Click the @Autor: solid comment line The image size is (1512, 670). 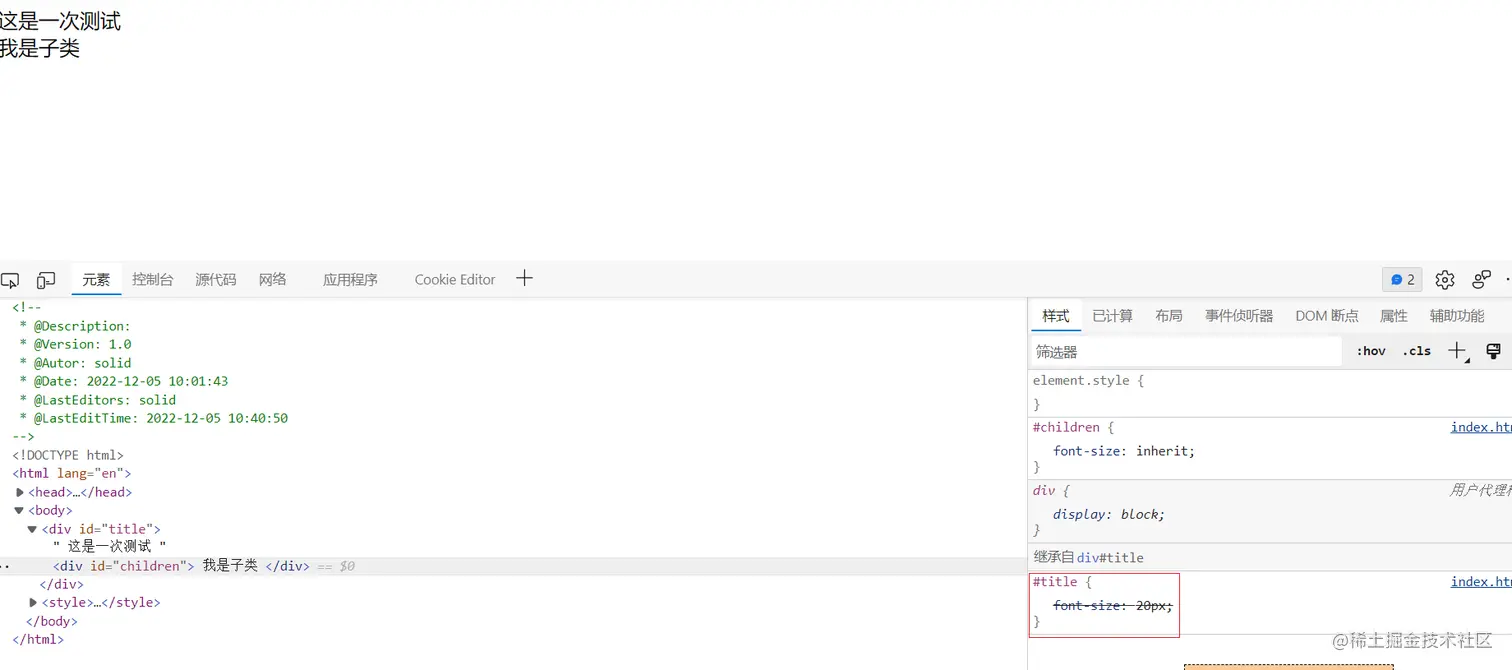tap(76, 363)
